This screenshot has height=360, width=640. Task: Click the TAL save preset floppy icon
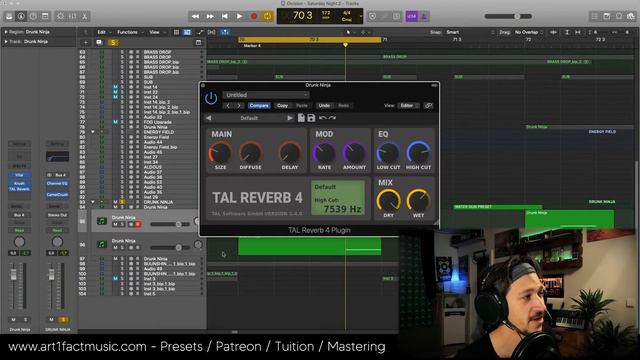(x=311, y=118)
